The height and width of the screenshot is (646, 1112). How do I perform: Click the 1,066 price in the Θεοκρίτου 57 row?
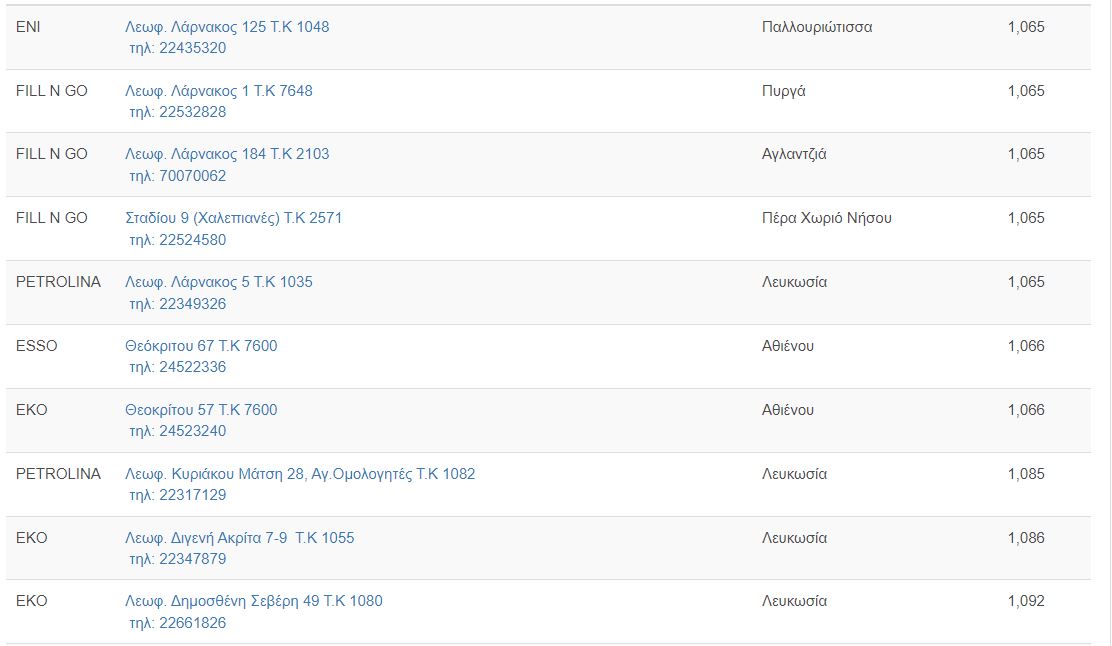(x=1026, y=409)
